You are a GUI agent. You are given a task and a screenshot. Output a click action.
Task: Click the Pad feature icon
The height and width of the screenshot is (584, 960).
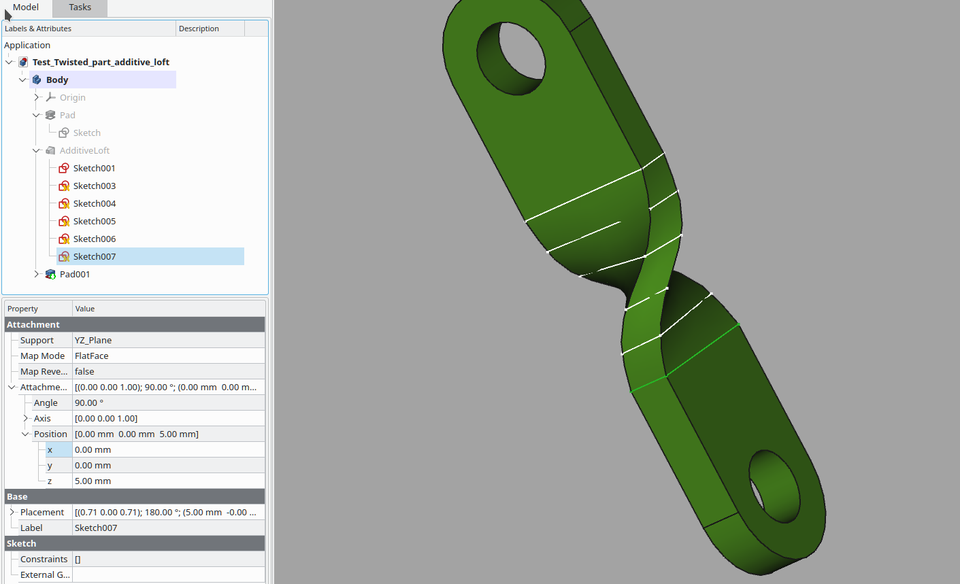[x=51, y=115]
